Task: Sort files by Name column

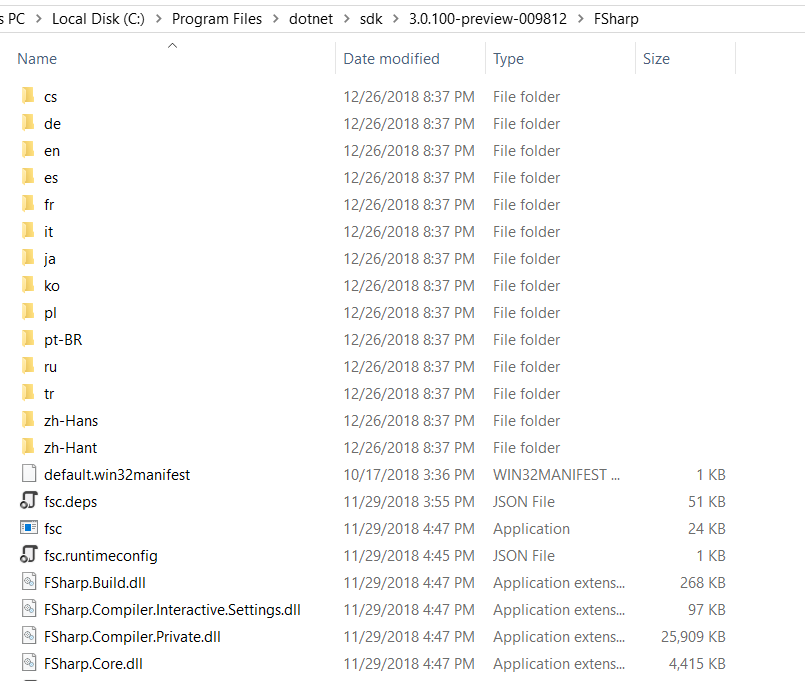Action: pyautogui.click(x=37, y=59)
